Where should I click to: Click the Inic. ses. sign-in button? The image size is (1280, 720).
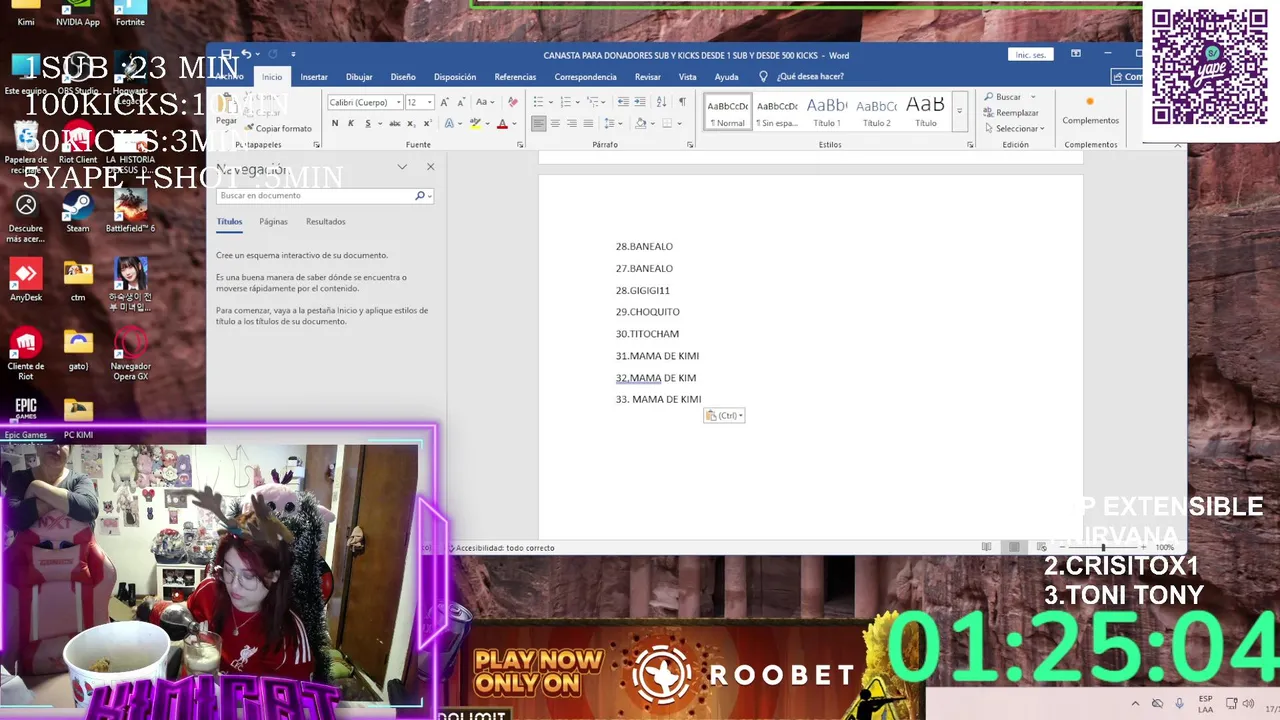click(x=1031, y=55)
